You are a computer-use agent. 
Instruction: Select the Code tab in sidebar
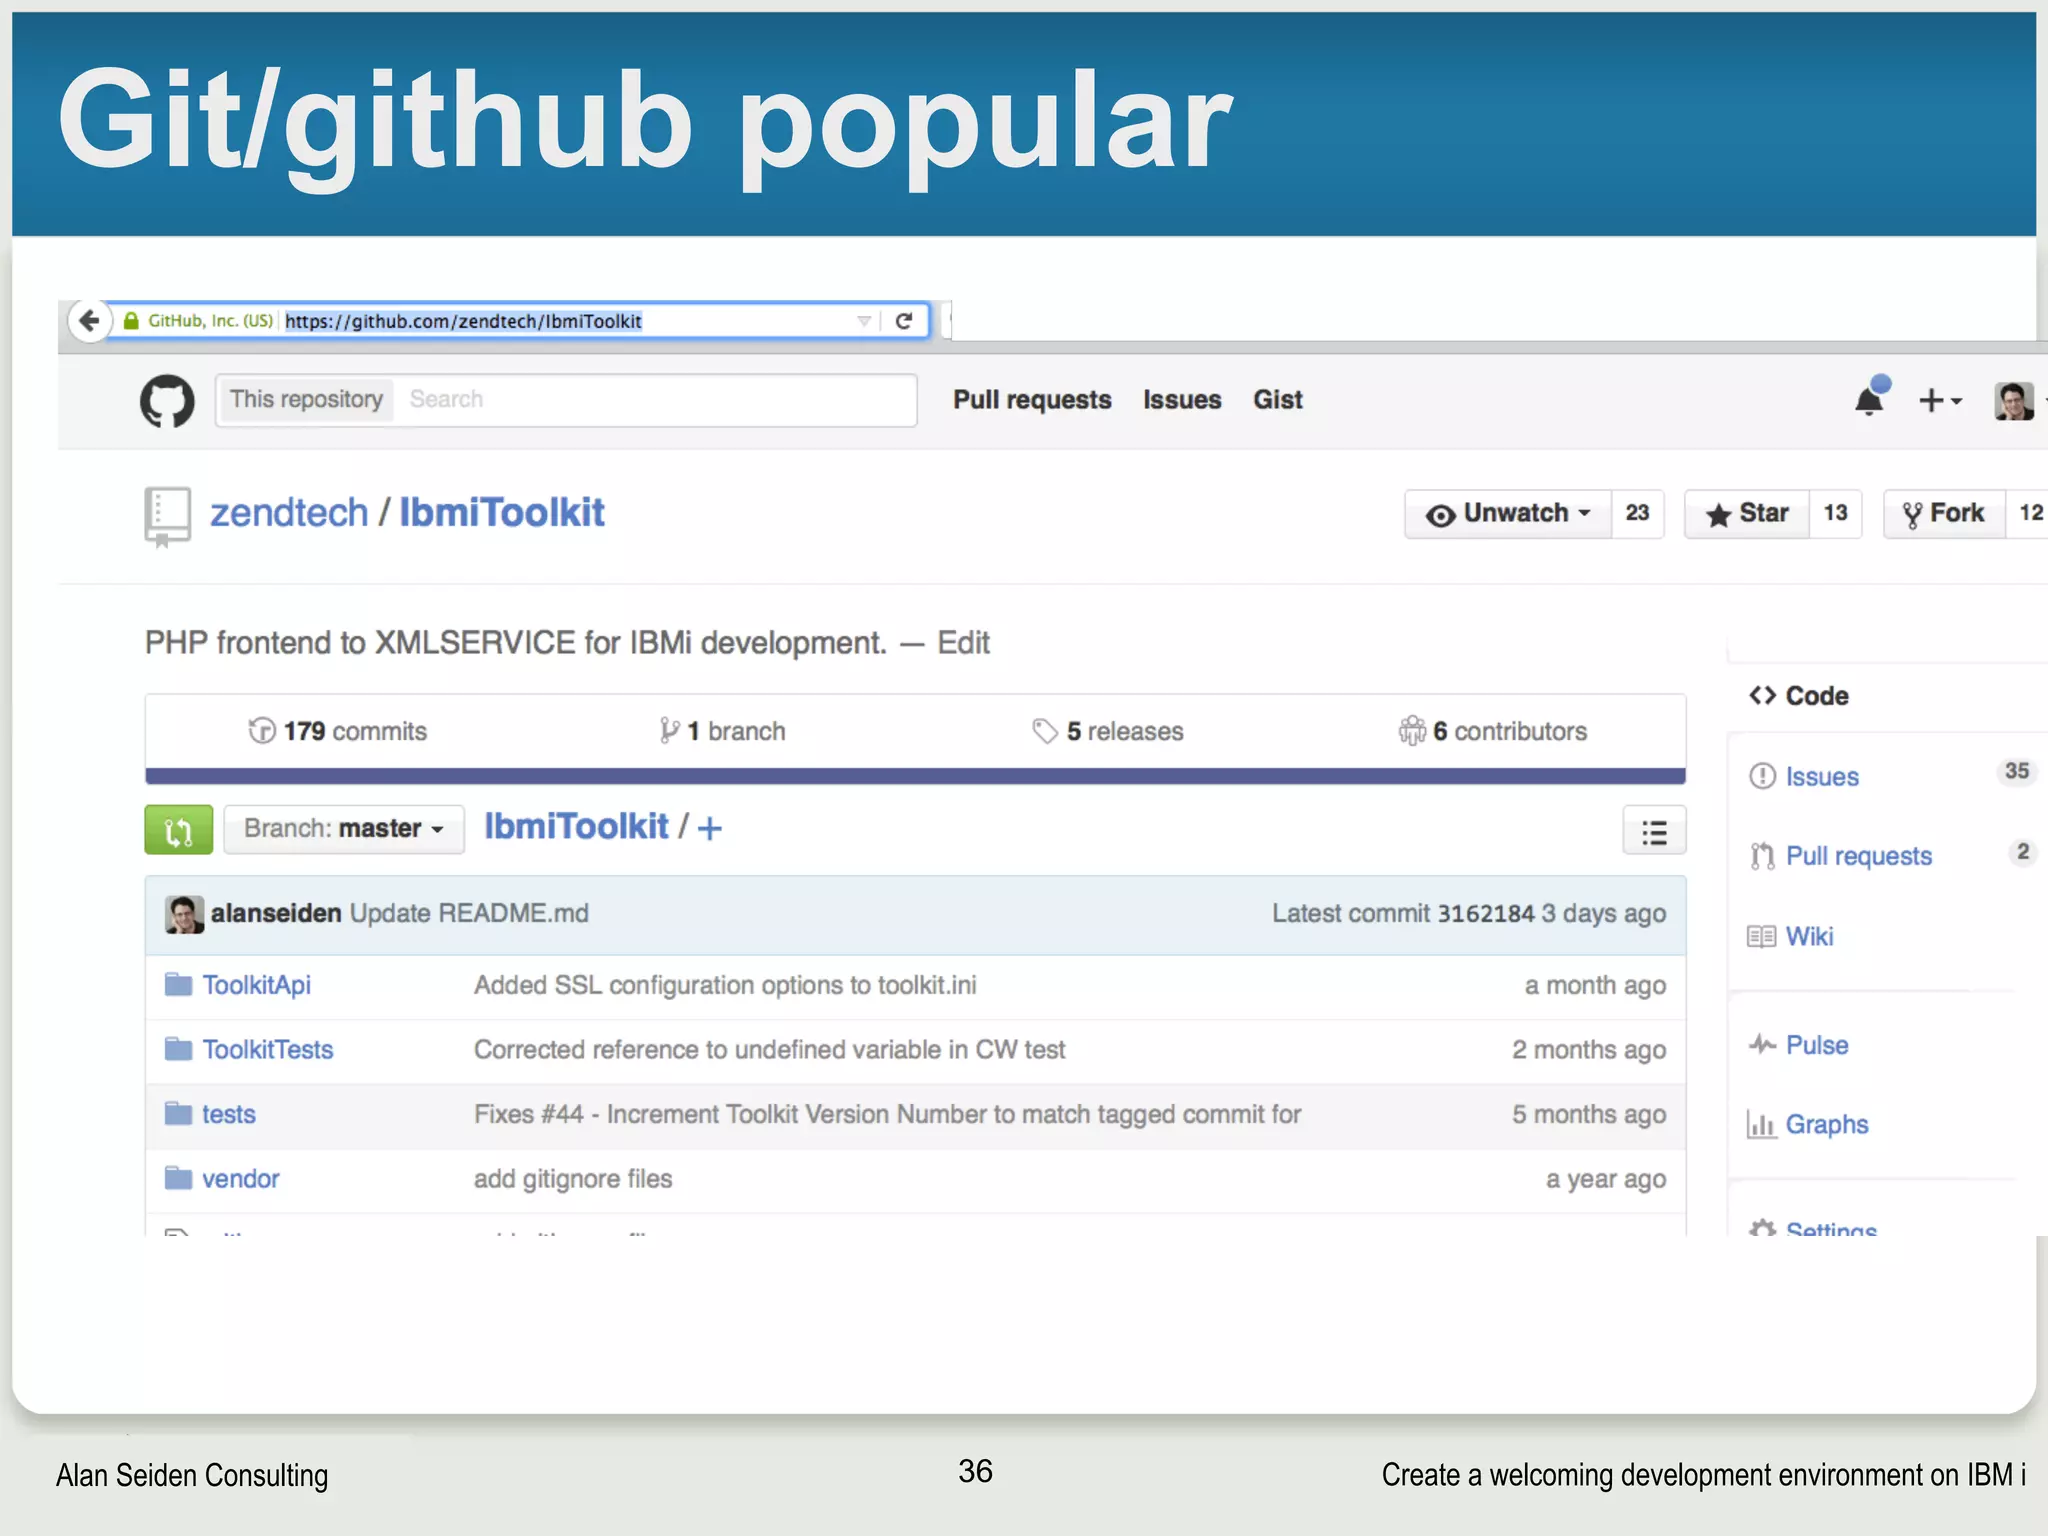pyautogui.click(x=1799, y=696)
